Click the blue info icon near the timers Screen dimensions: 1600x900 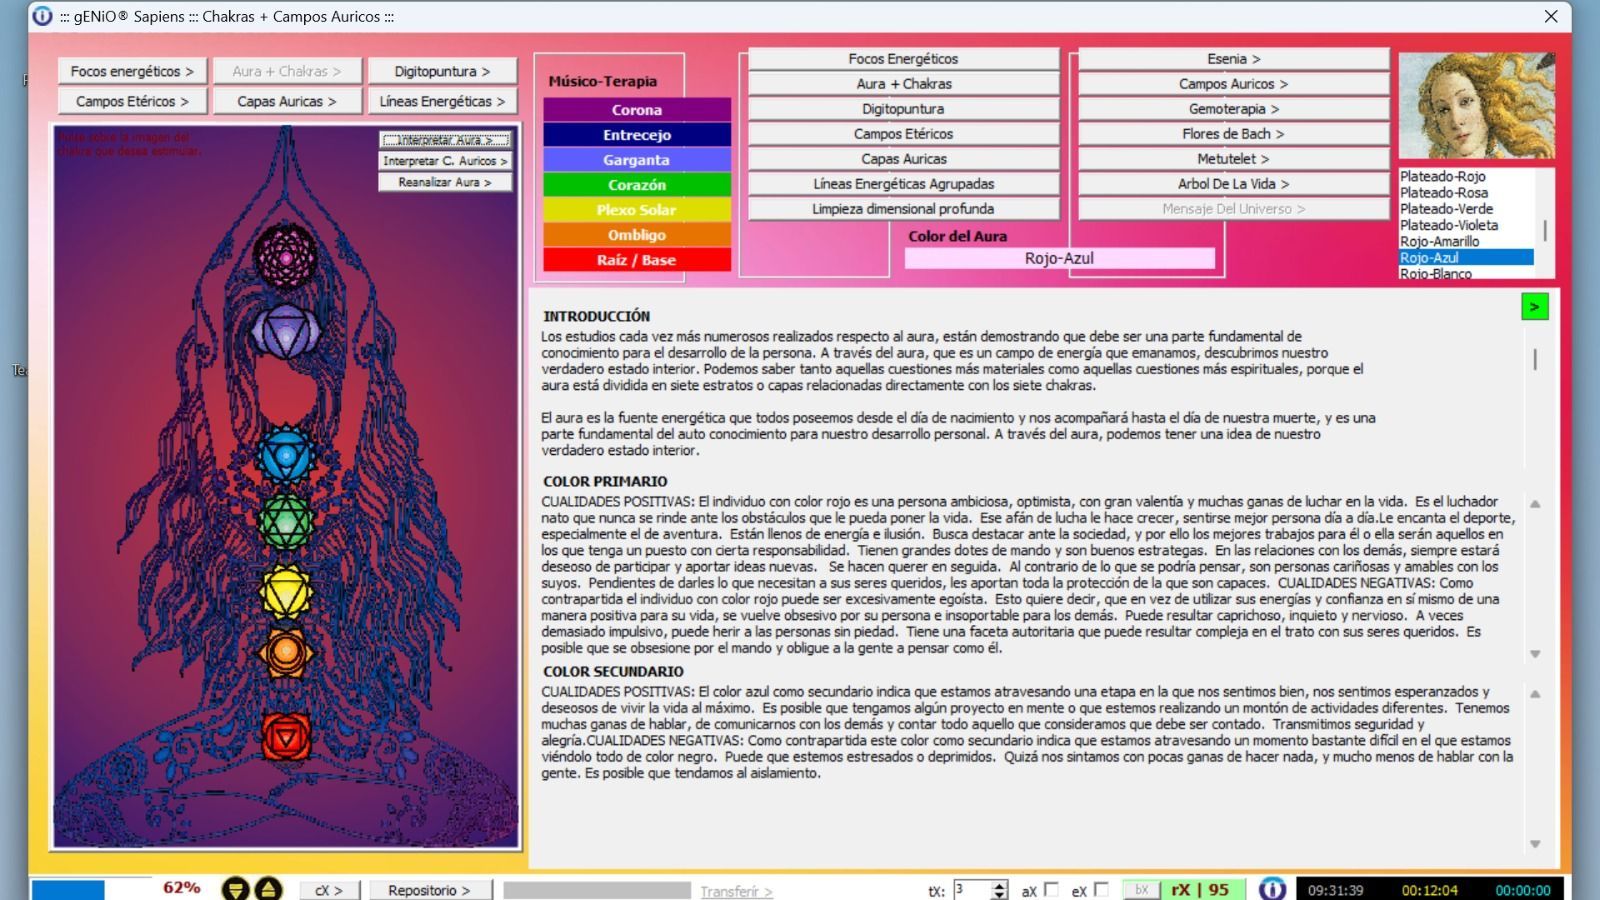click(1272, 889)
